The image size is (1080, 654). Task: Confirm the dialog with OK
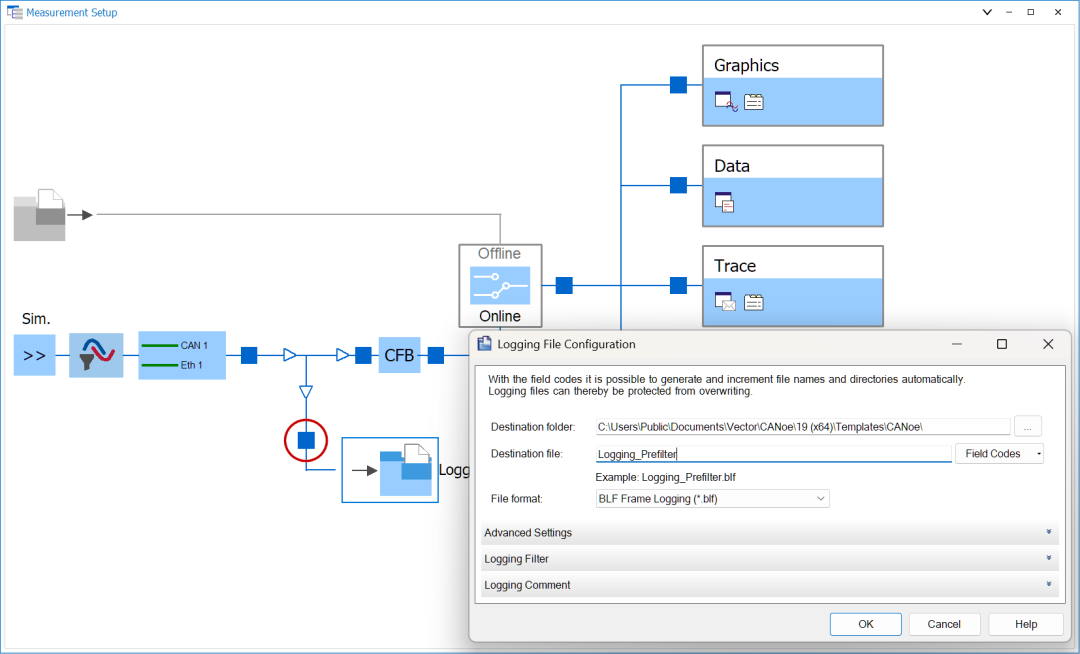pos(866,624)
